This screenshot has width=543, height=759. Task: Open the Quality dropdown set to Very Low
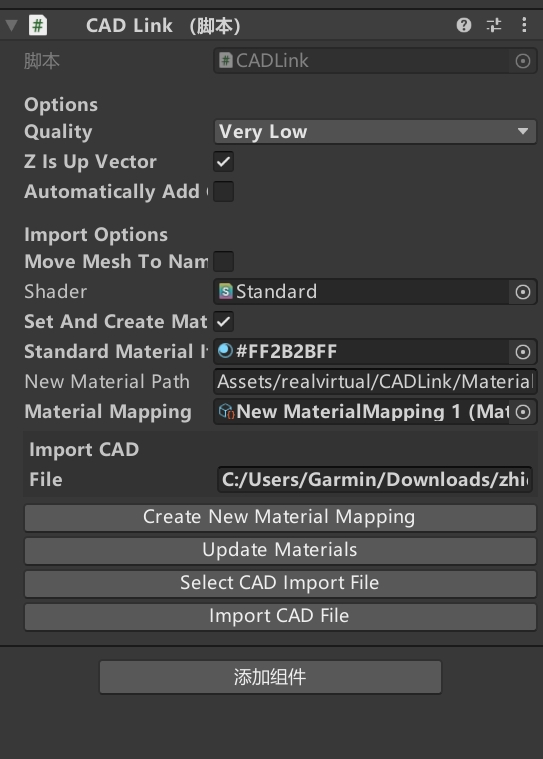[x=375, y=132]
